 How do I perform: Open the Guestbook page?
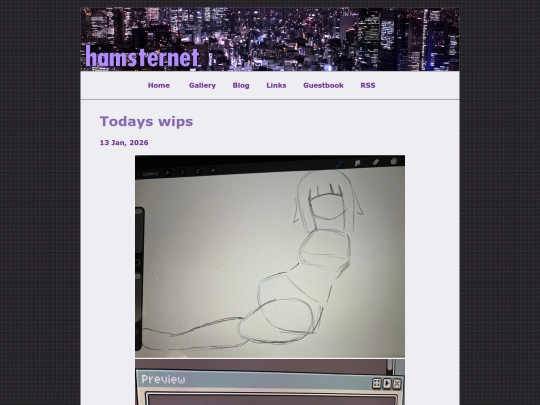(323, 85)
